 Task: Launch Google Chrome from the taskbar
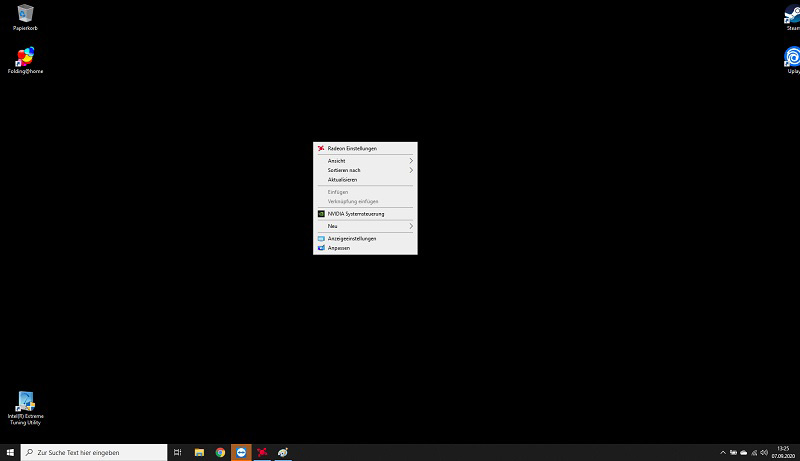coord(220,452)
